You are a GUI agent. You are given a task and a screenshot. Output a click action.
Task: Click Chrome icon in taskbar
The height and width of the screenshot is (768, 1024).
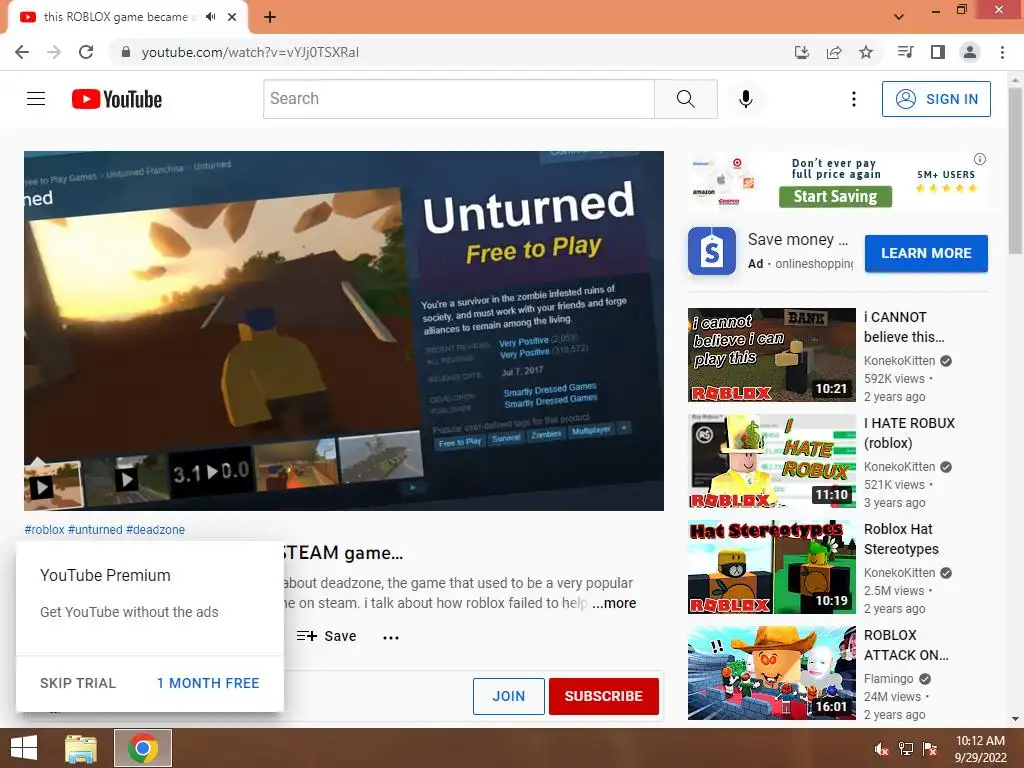[143, 748]
